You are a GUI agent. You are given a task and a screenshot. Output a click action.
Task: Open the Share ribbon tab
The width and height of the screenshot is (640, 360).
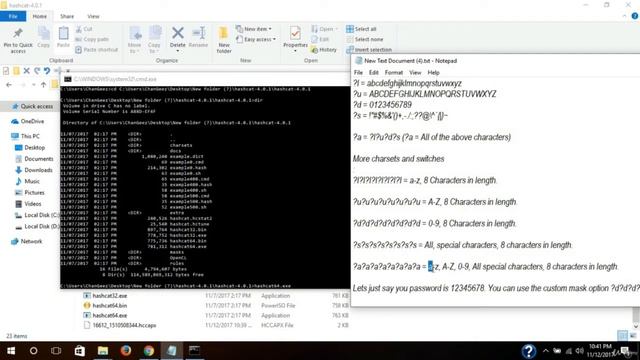click(67, 16)
